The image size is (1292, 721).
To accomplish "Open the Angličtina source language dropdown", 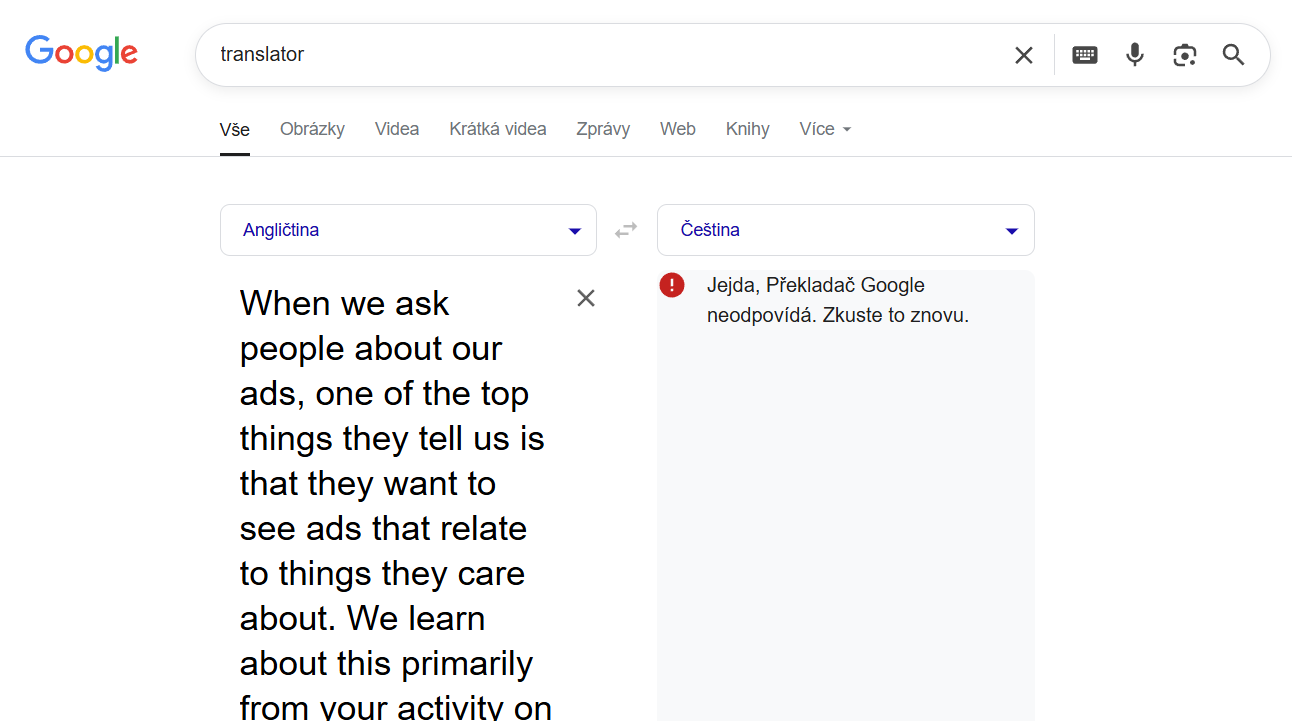I will 408,230.
